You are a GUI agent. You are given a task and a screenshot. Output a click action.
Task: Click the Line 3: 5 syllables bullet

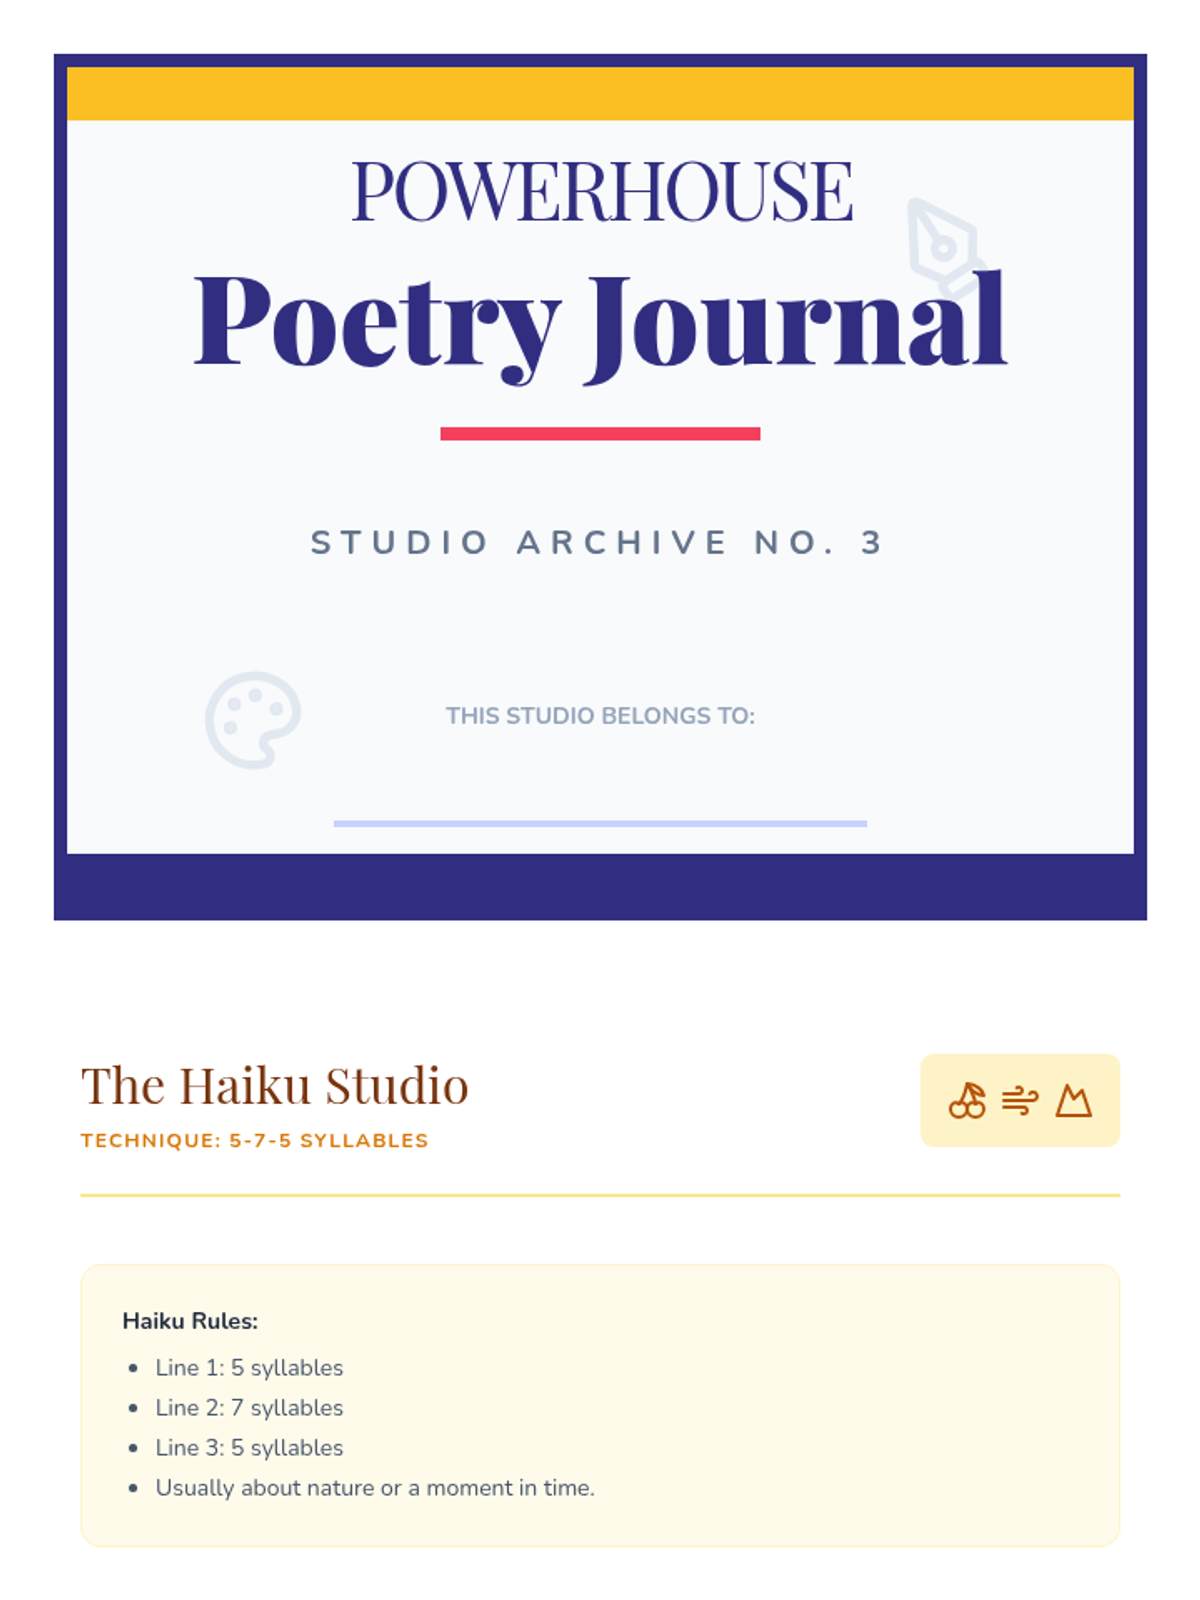pos(249,1448)
